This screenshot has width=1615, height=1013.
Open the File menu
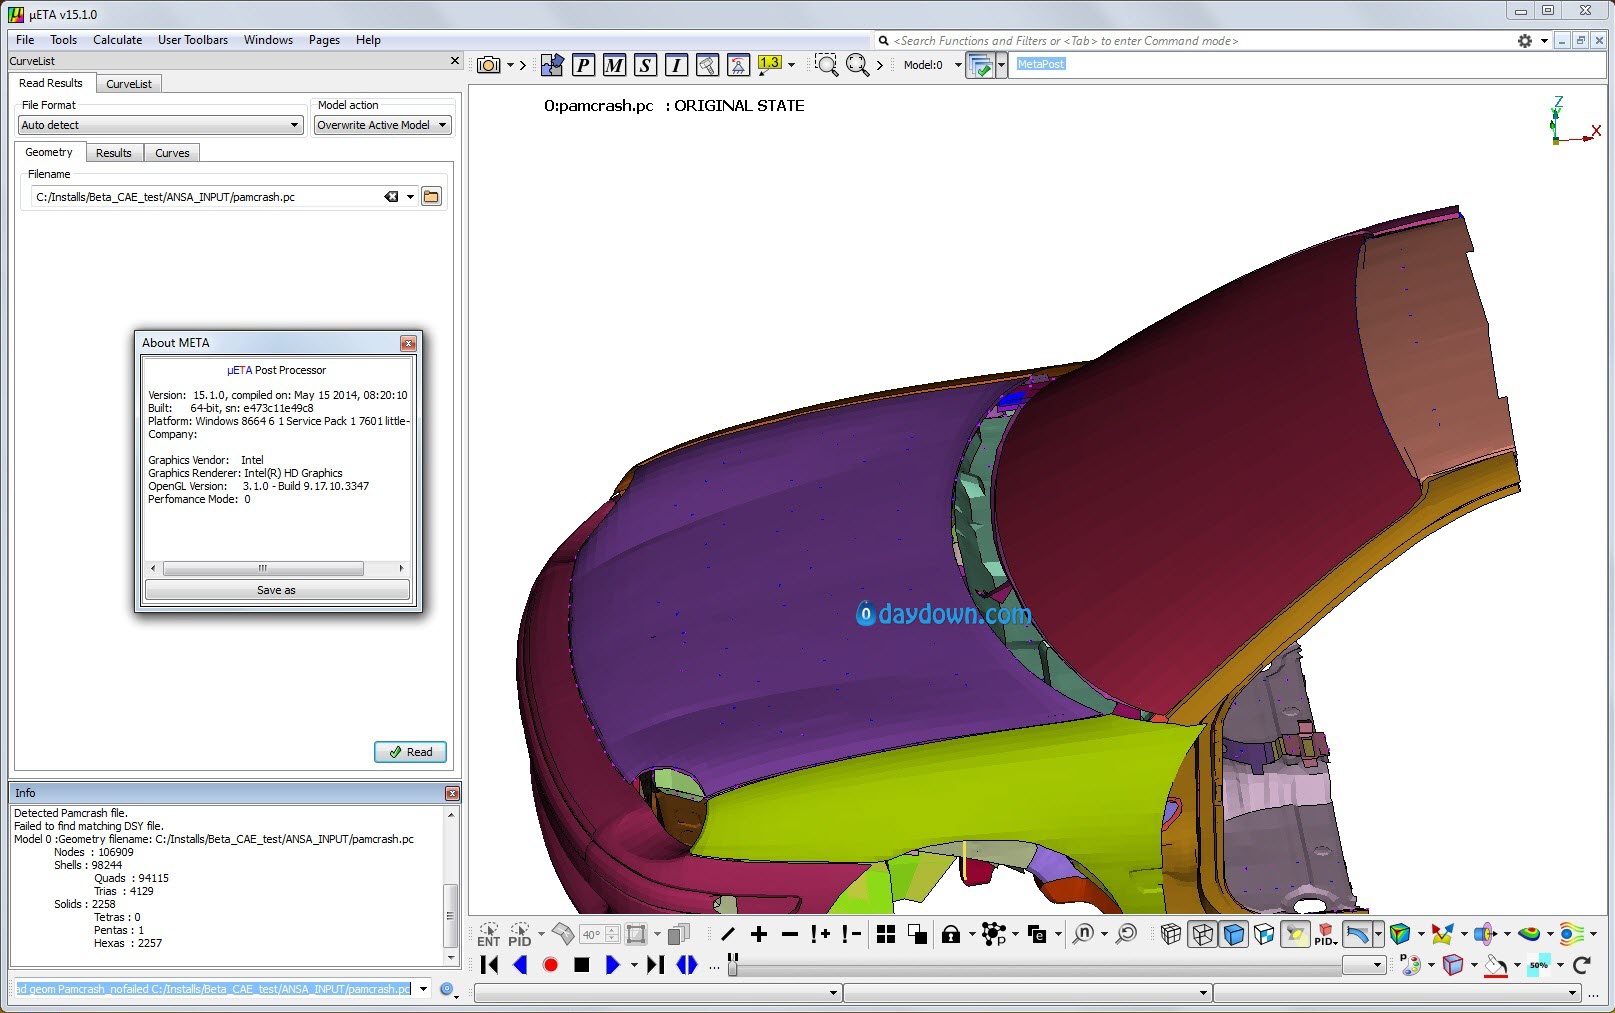pyautogui.click(x=25, y=40)
